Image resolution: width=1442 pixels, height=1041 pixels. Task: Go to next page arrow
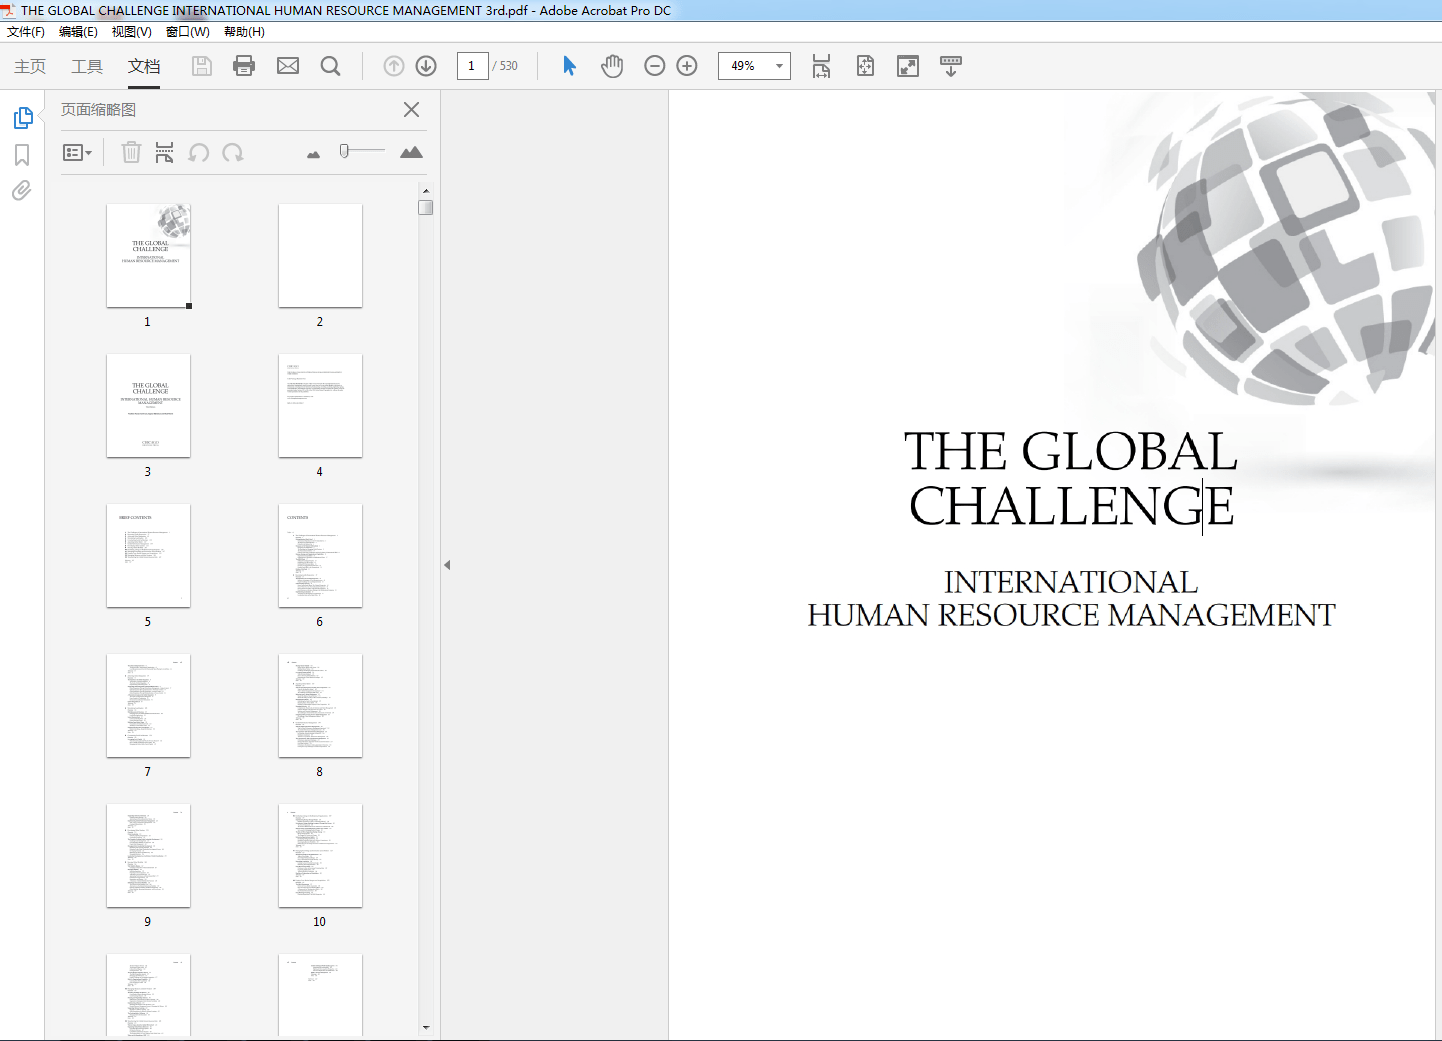coord(426,66)
